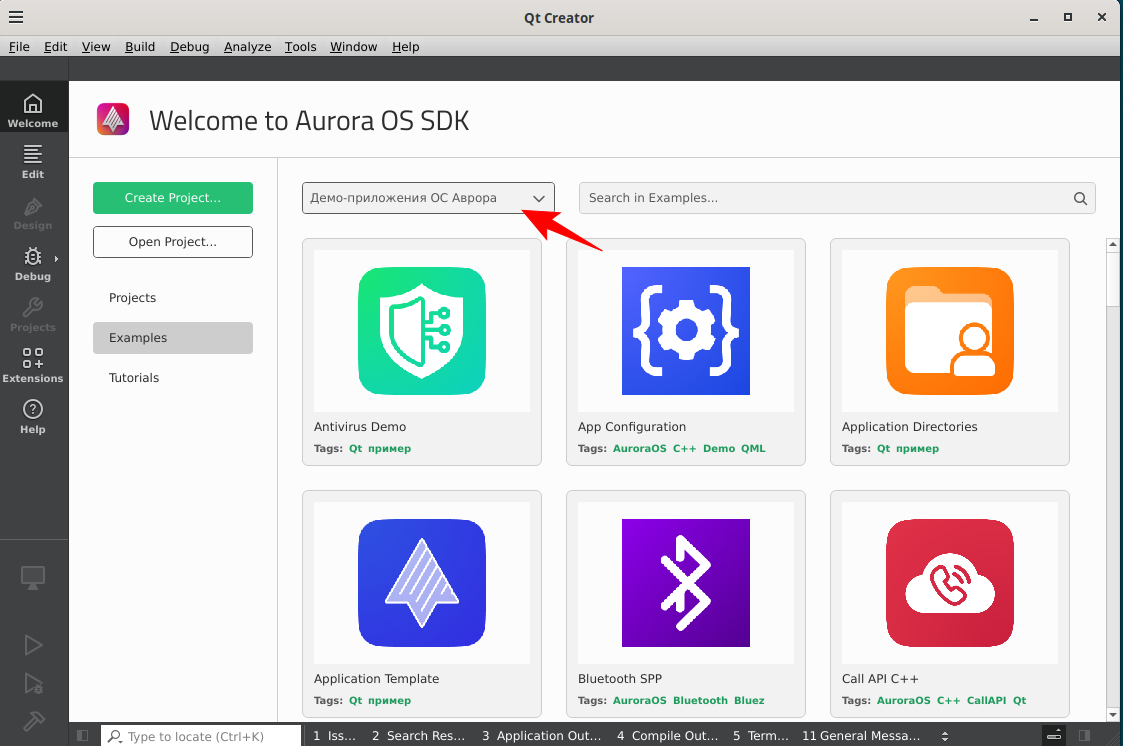Open the Welcome mode
1123x746 pixels.
pos(33,111)
